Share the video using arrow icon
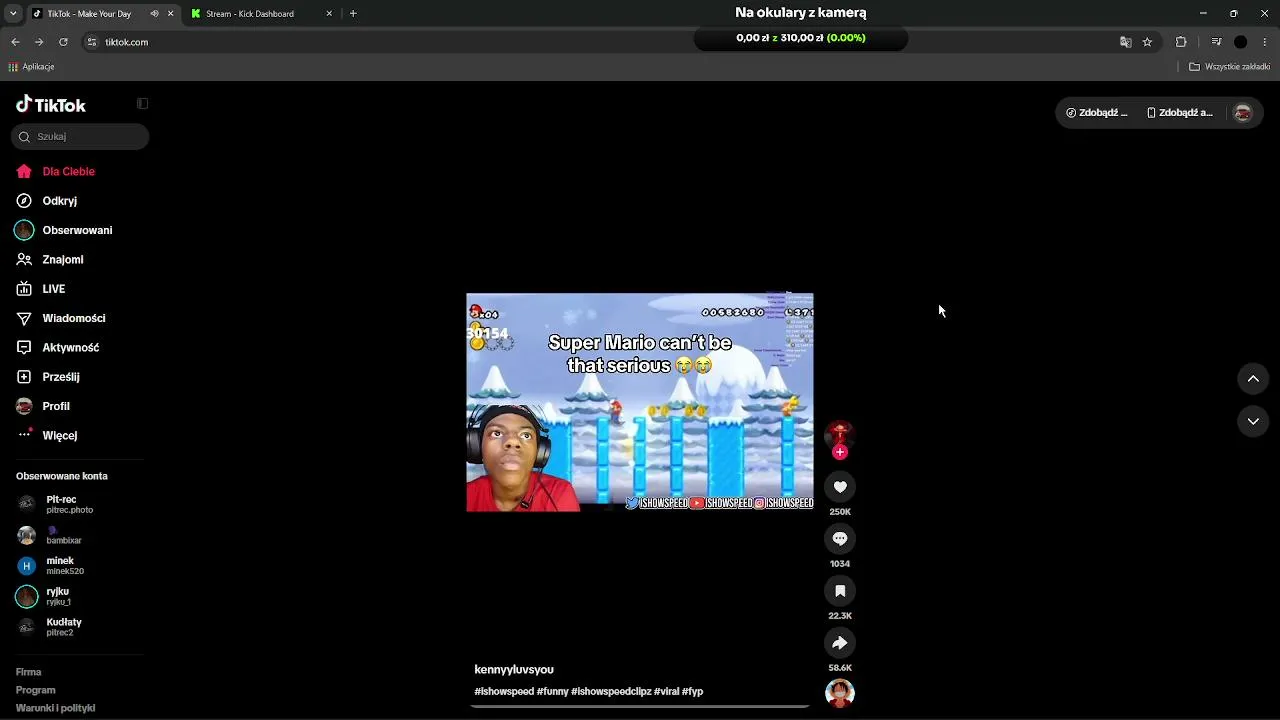Image resolution: width=1280 pixels, height=720 pixels. (840, 643)
